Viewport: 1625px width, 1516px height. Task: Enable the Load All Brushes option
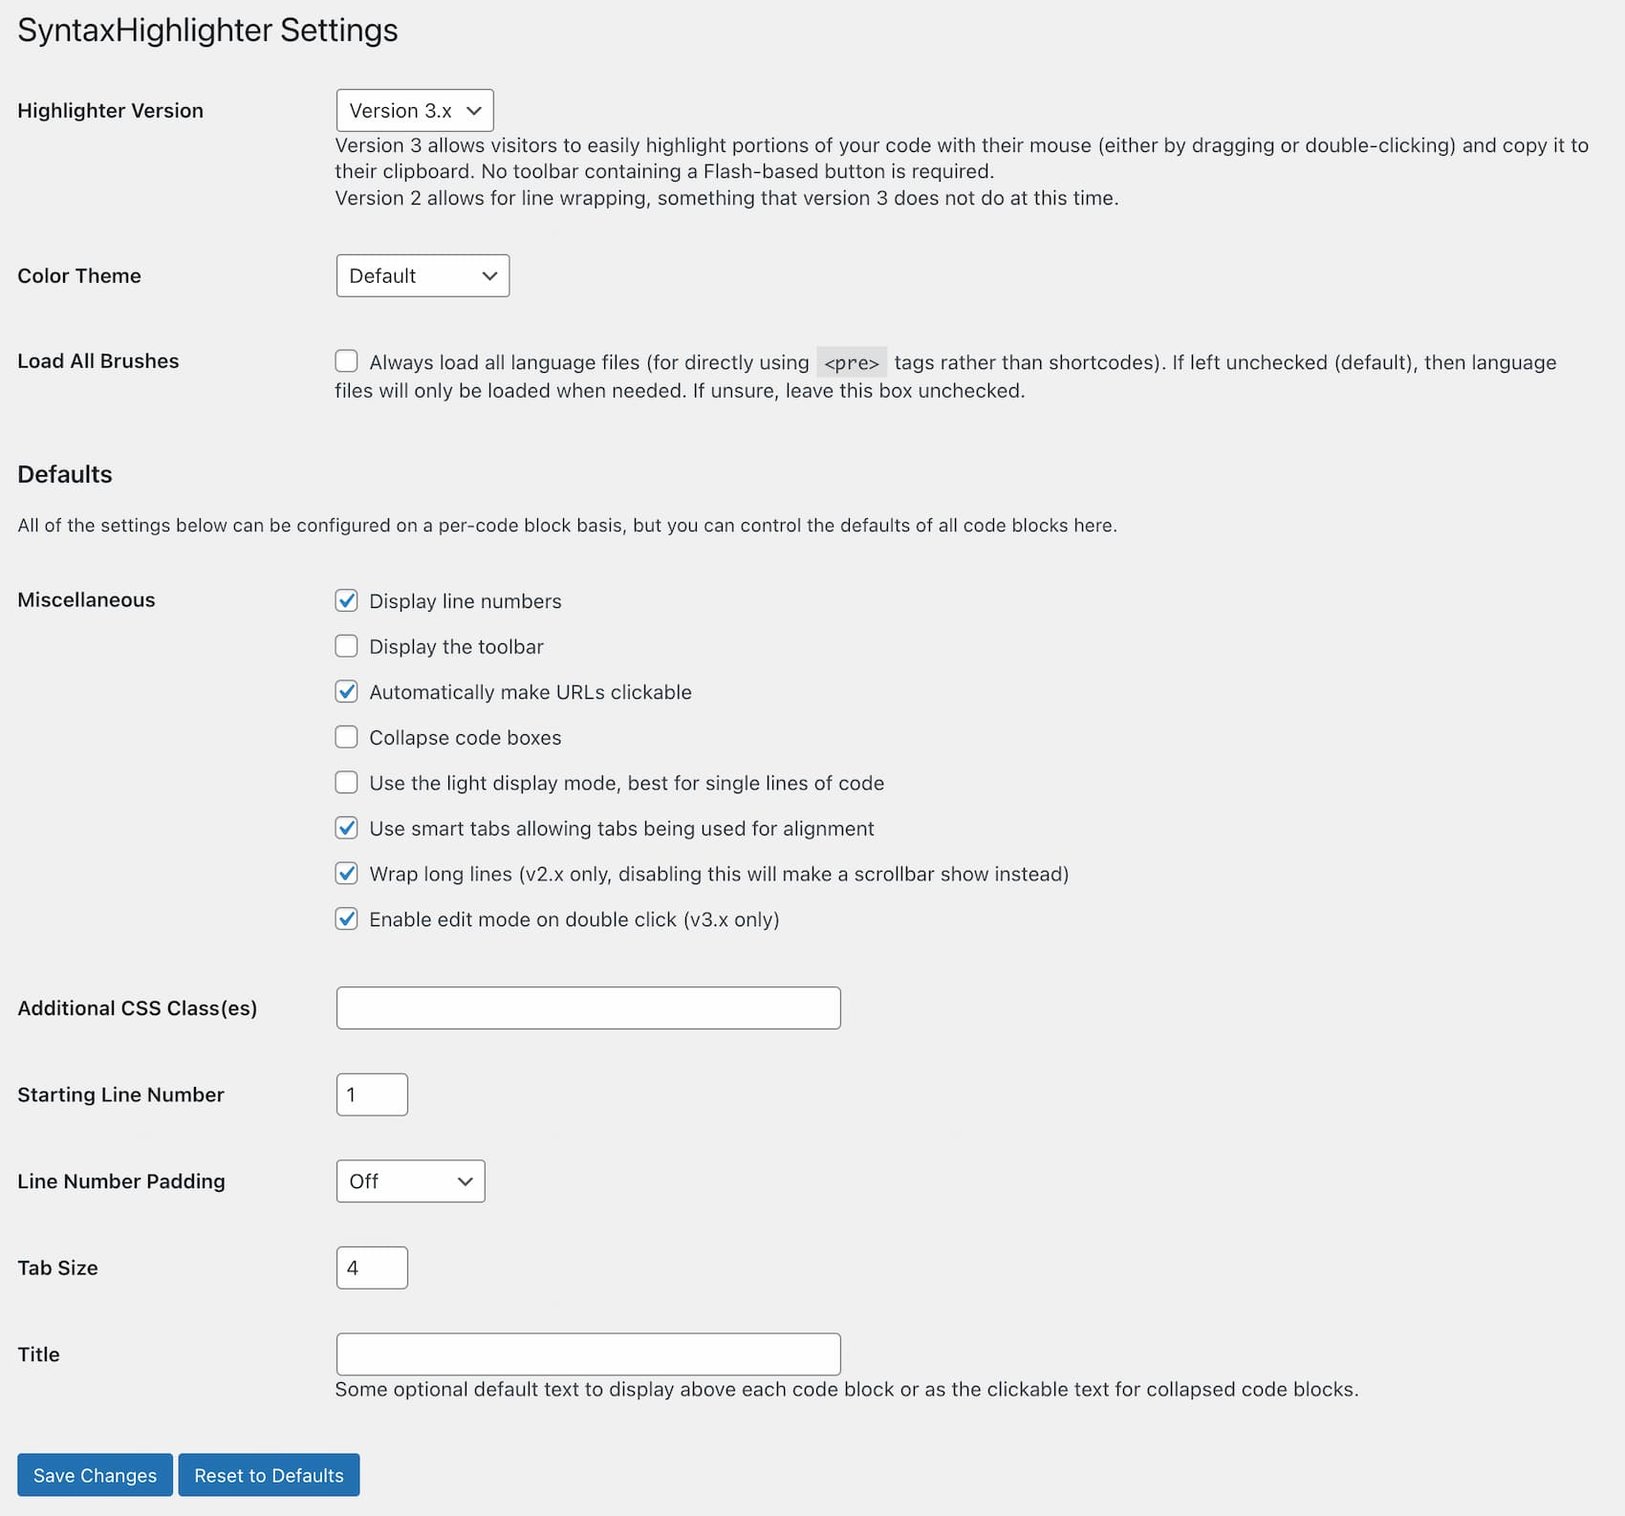[346, 361]
